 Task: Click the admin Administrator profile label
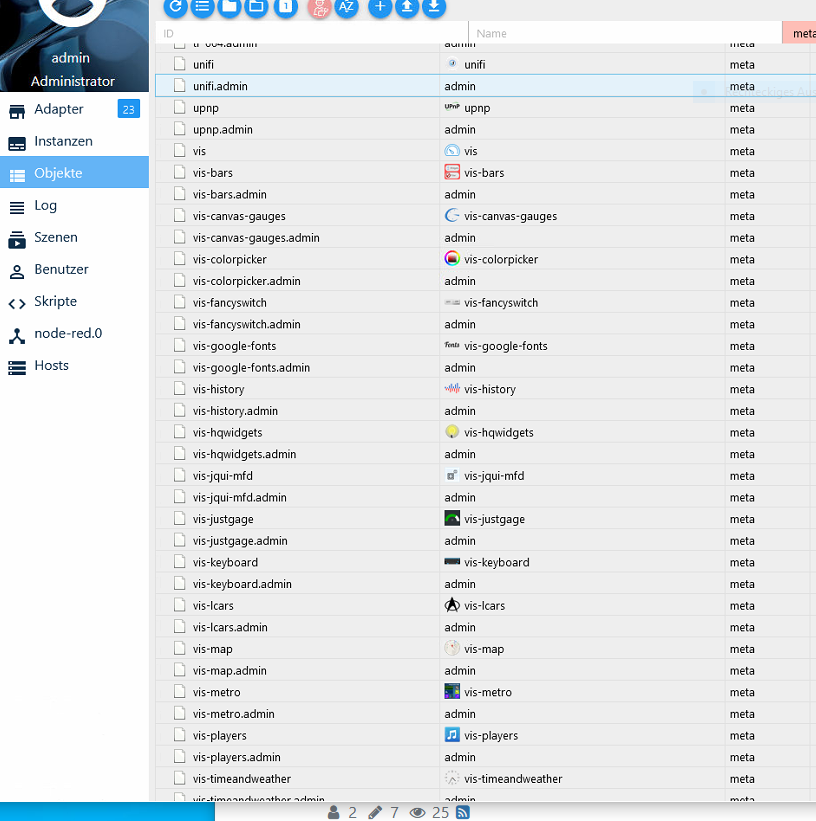(72, 70)
